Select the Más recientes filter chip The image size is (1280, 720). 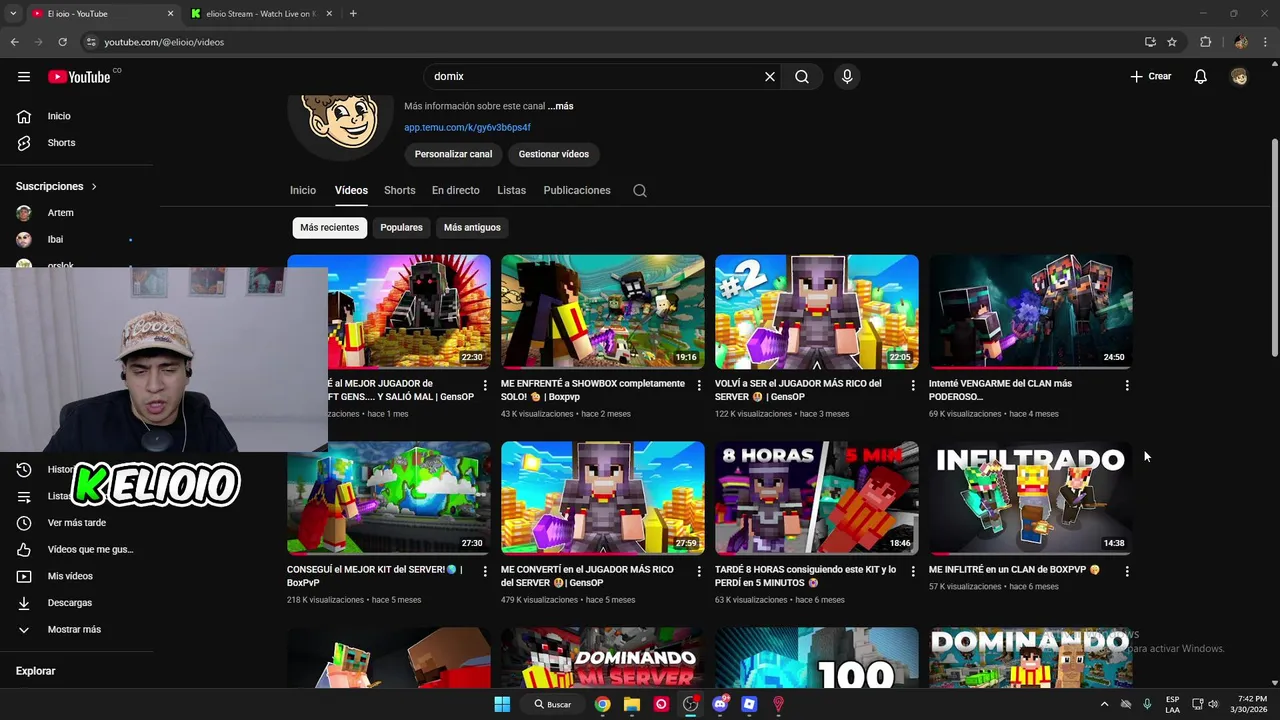(329, 228)
